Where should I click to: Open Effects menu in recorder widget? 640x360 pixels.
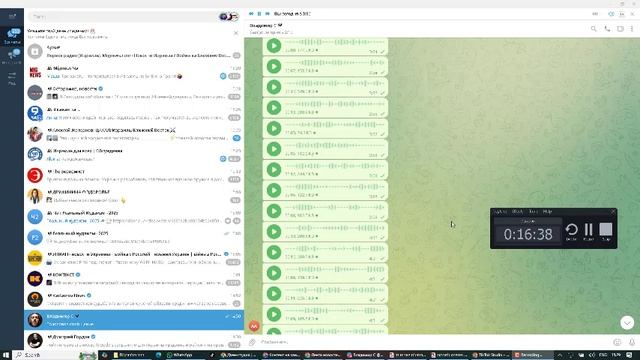point(517,211)
